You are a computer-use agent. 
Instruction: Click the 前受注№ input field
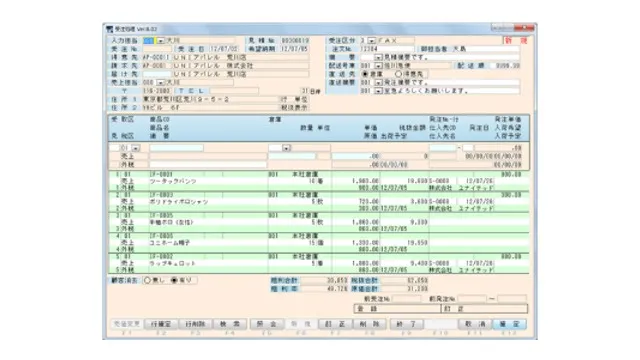pyautogui.click(x=407, y=299)
